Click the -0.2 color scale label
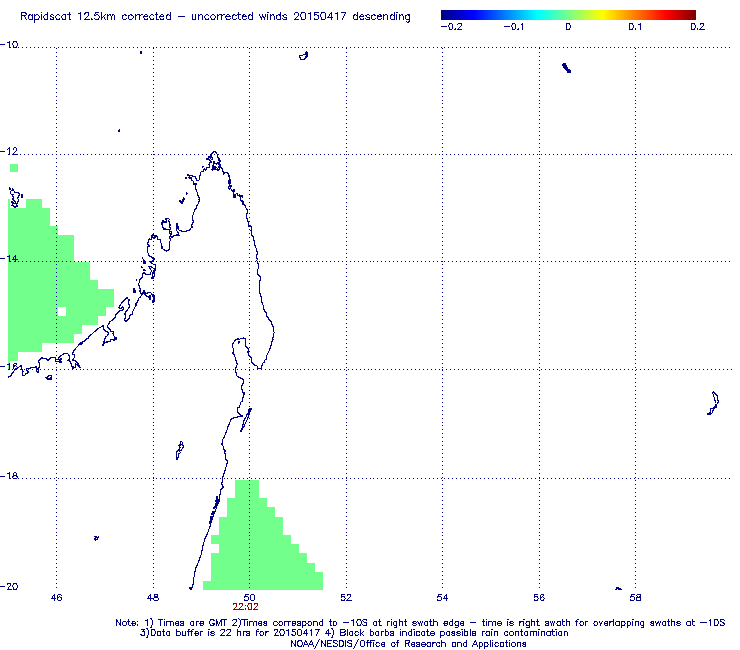This screenshot has height=650, width=740. tap(451, 27)
